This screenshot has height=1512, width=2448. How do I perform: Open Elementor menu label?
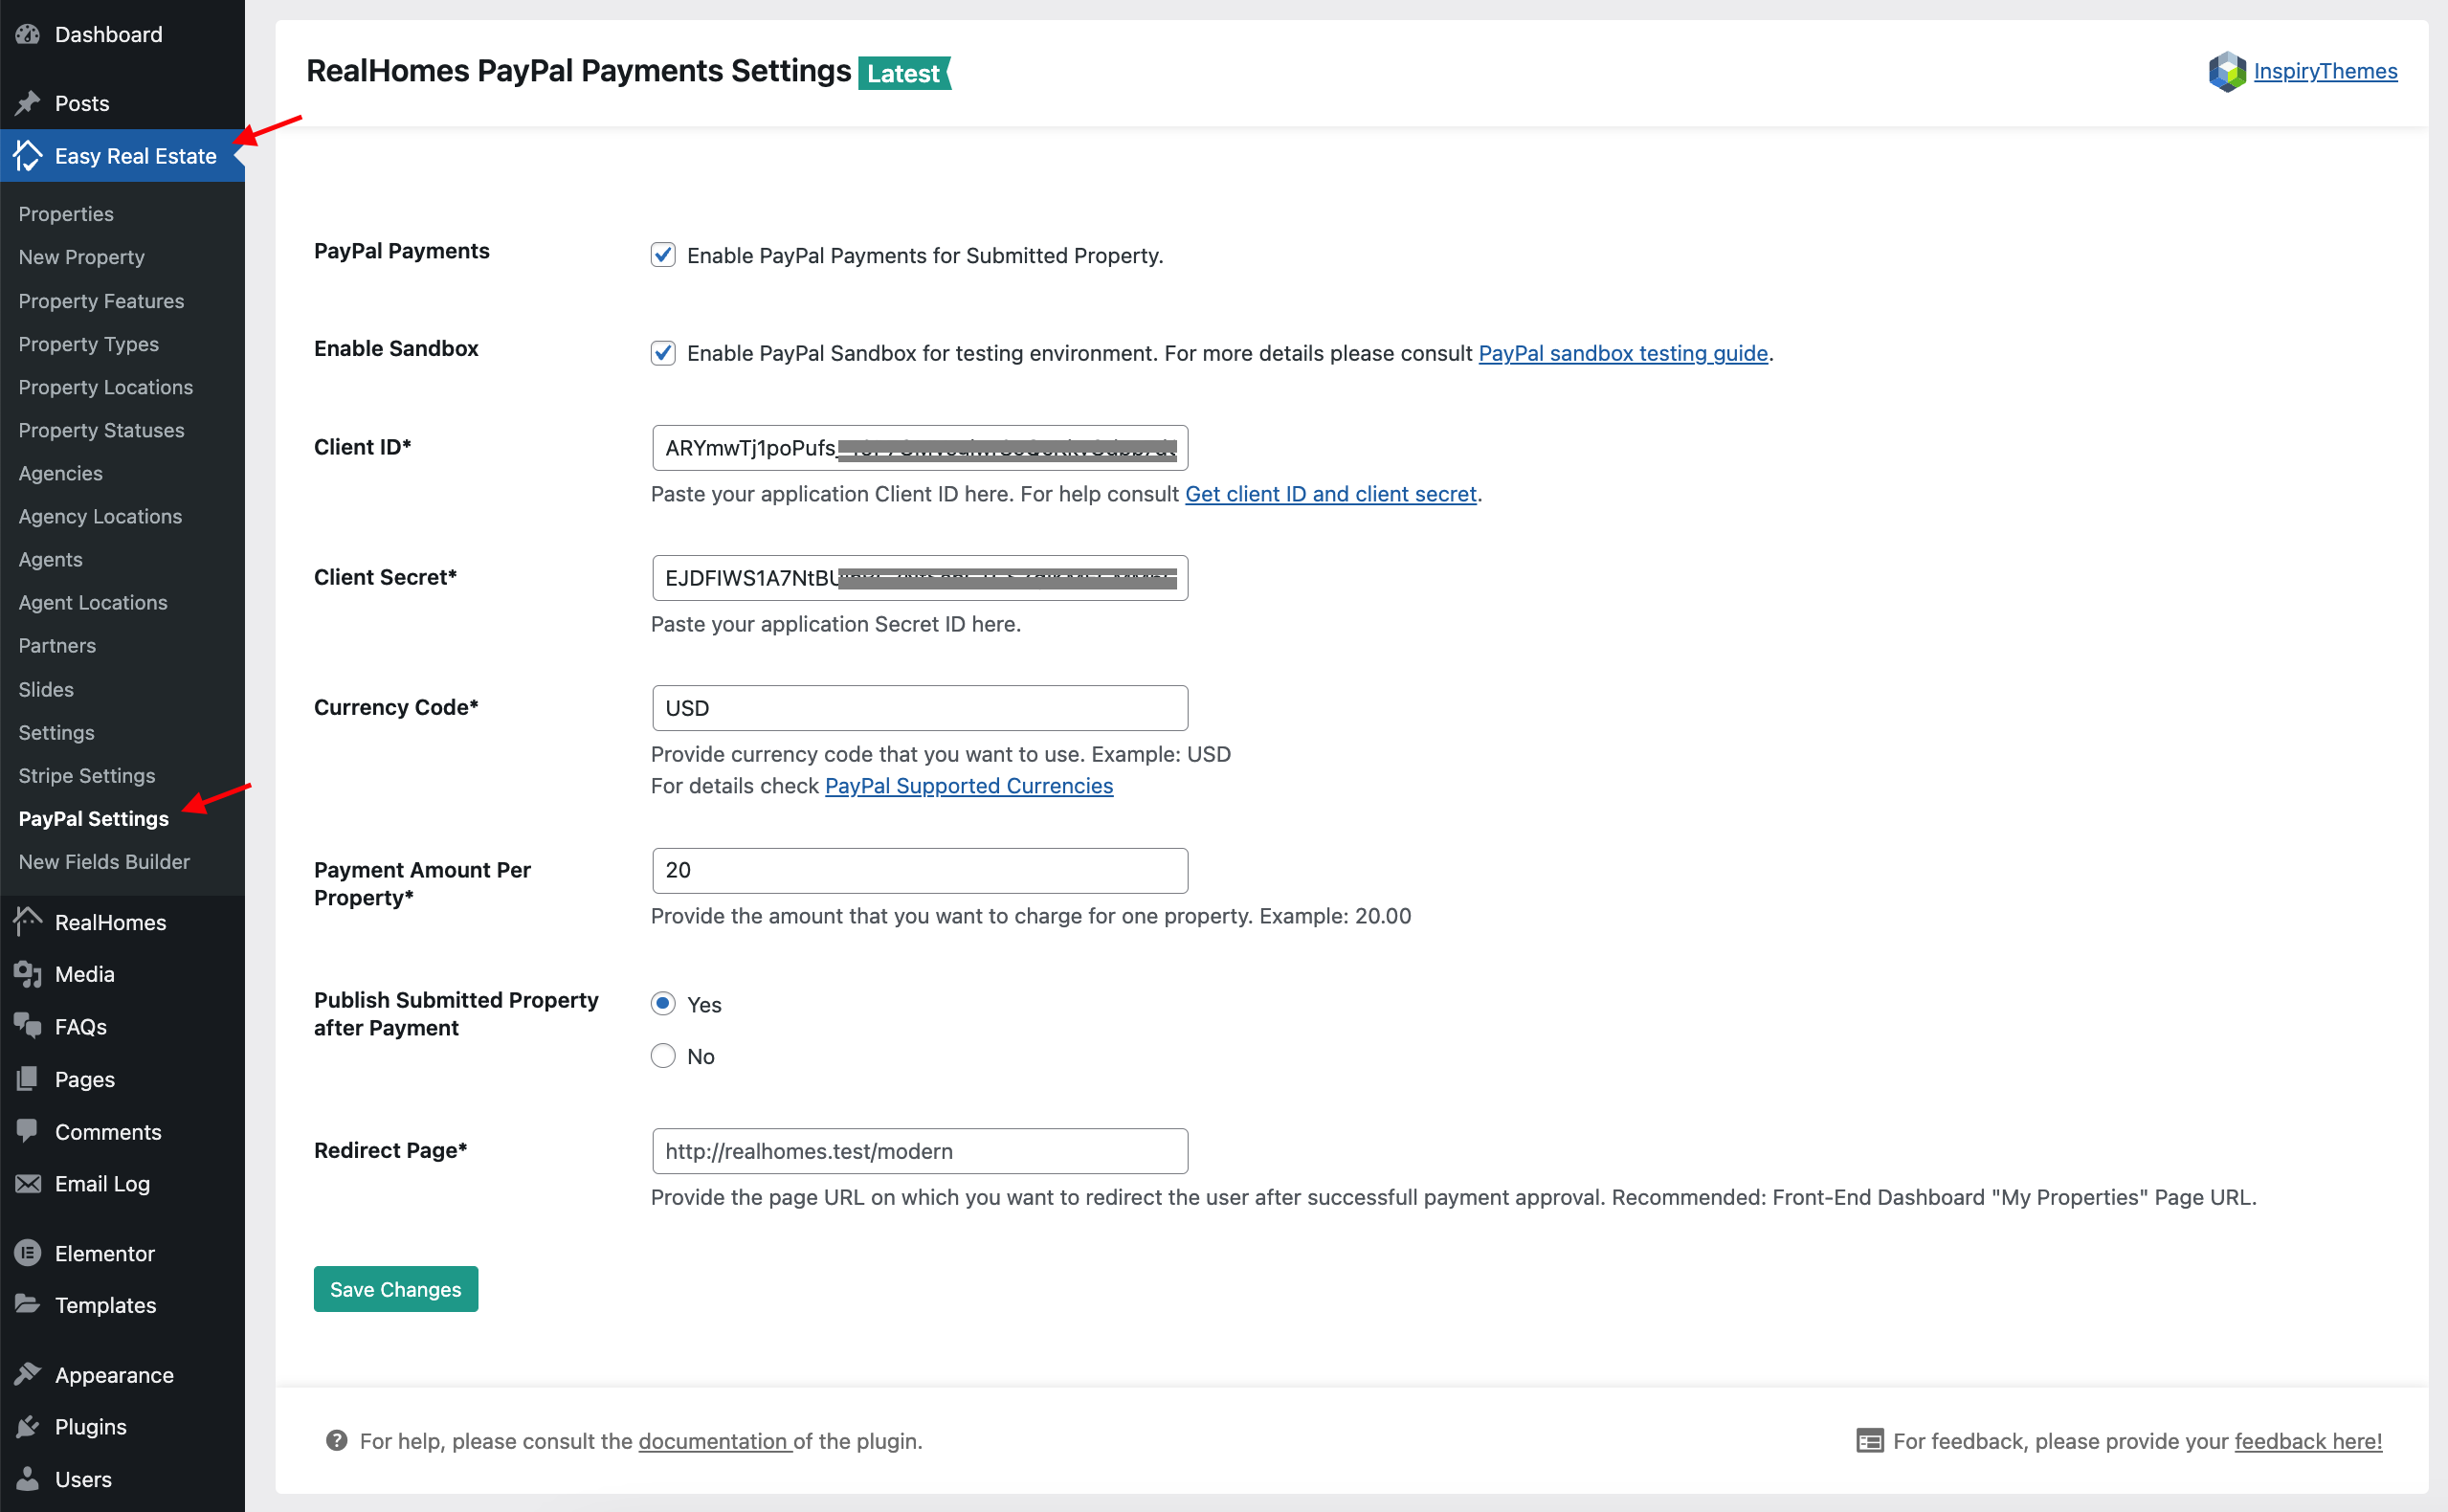click(104, 1253)
